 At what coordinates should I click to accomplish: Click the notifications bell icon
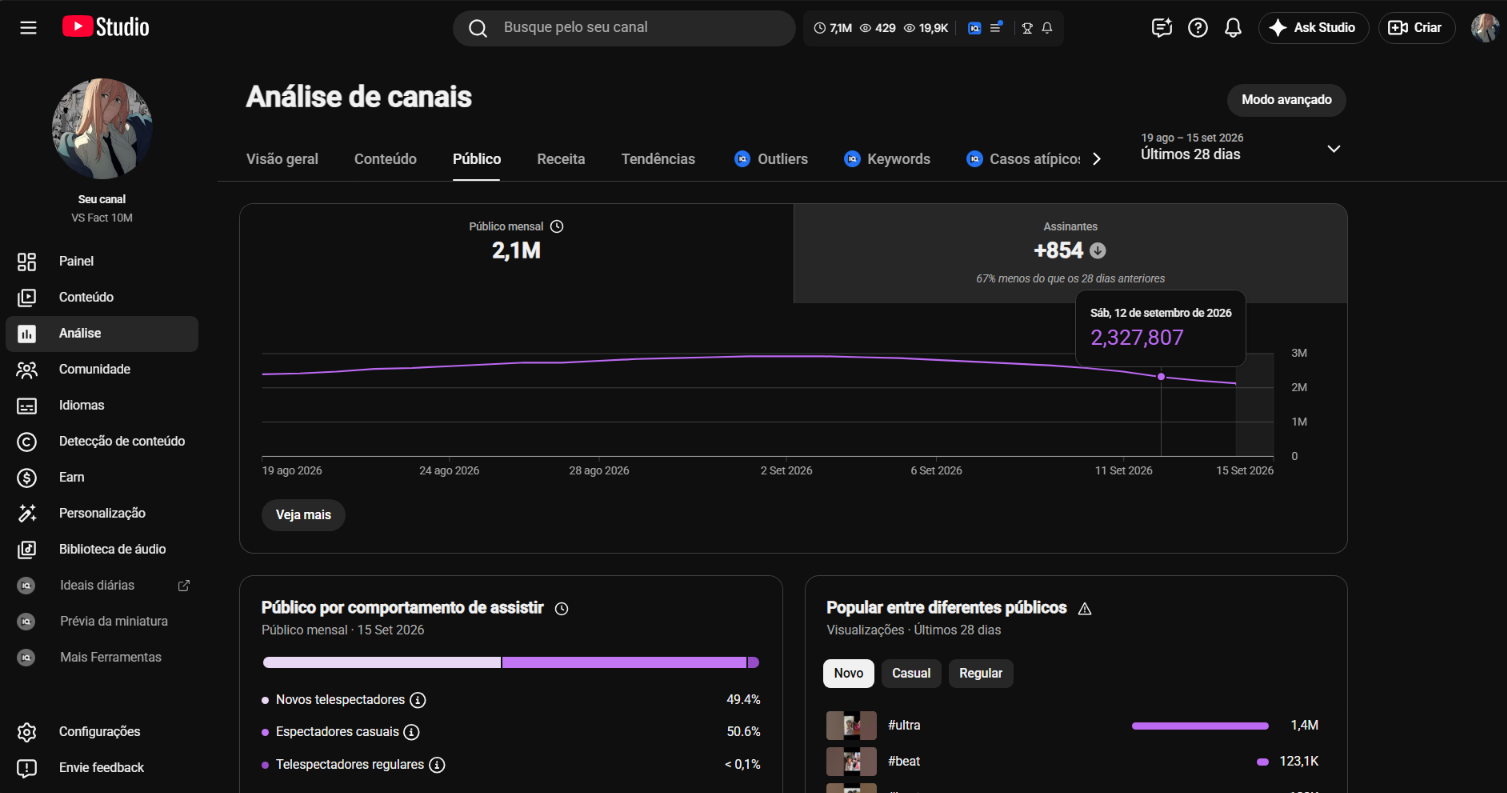pos(1233,28)
